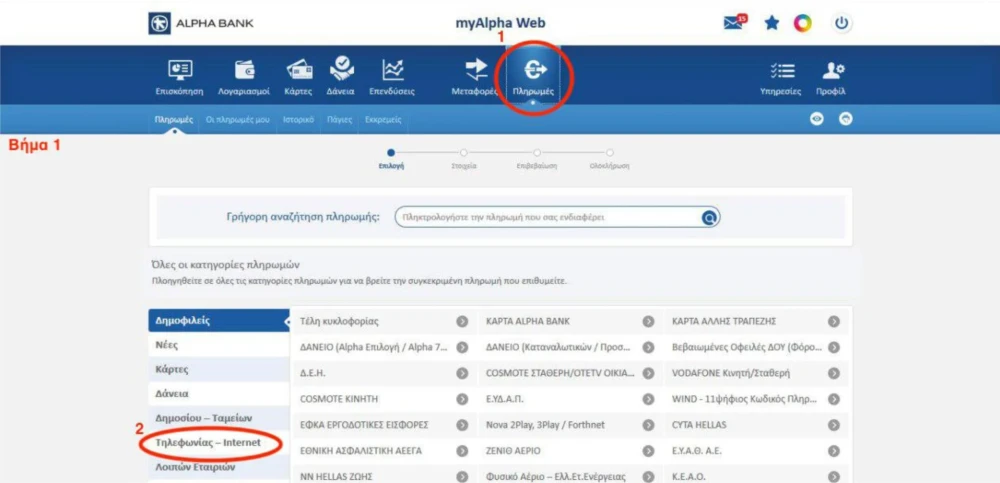1000x483 pixels.
Task: Open the Κάρτες cards icon
Action: [298, 69]
